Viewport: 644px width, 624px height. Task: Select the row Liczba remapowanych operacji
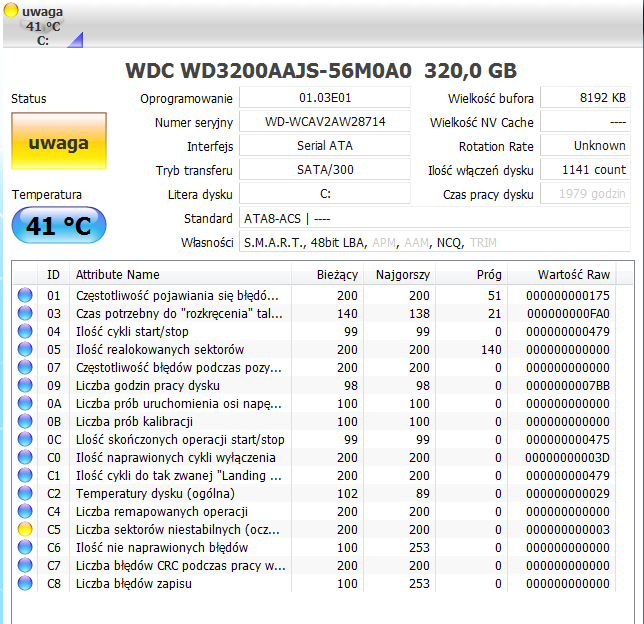tap(316, 511)
